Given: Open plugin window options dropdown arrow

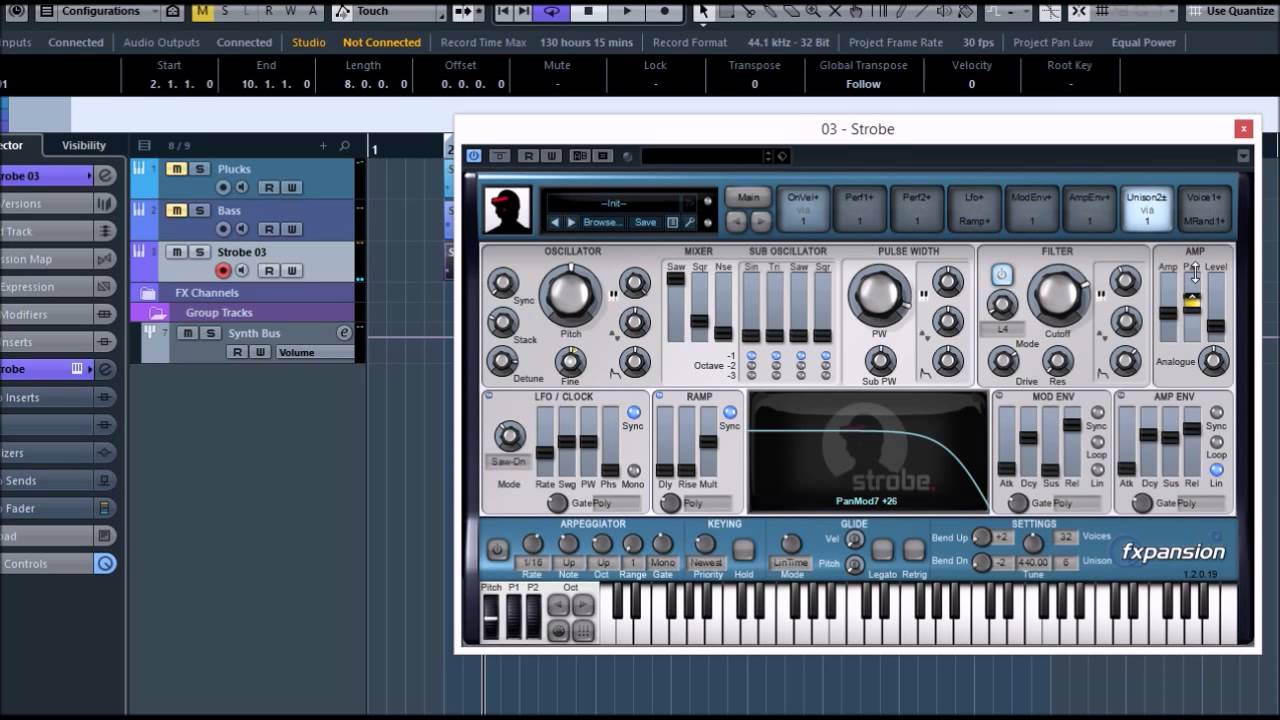Looking at the screenshot, I should [1243, 156].
